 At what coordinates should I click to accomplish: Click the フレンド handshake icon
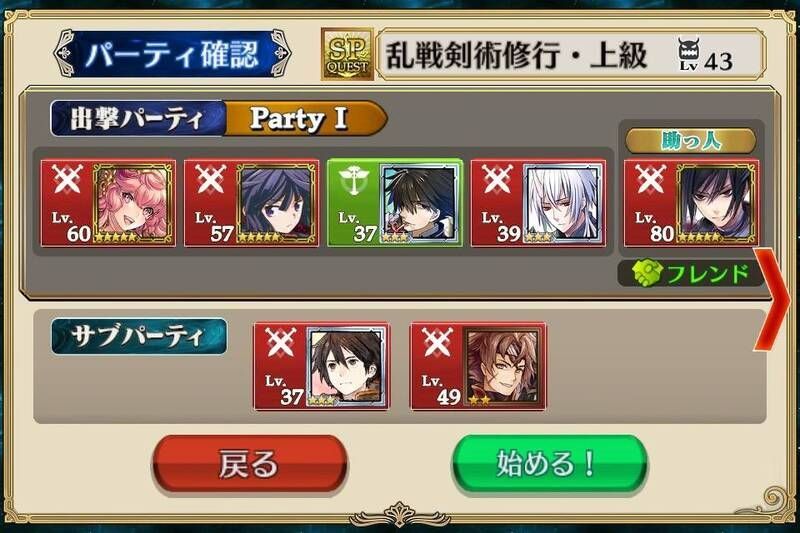tap(647, 274)
